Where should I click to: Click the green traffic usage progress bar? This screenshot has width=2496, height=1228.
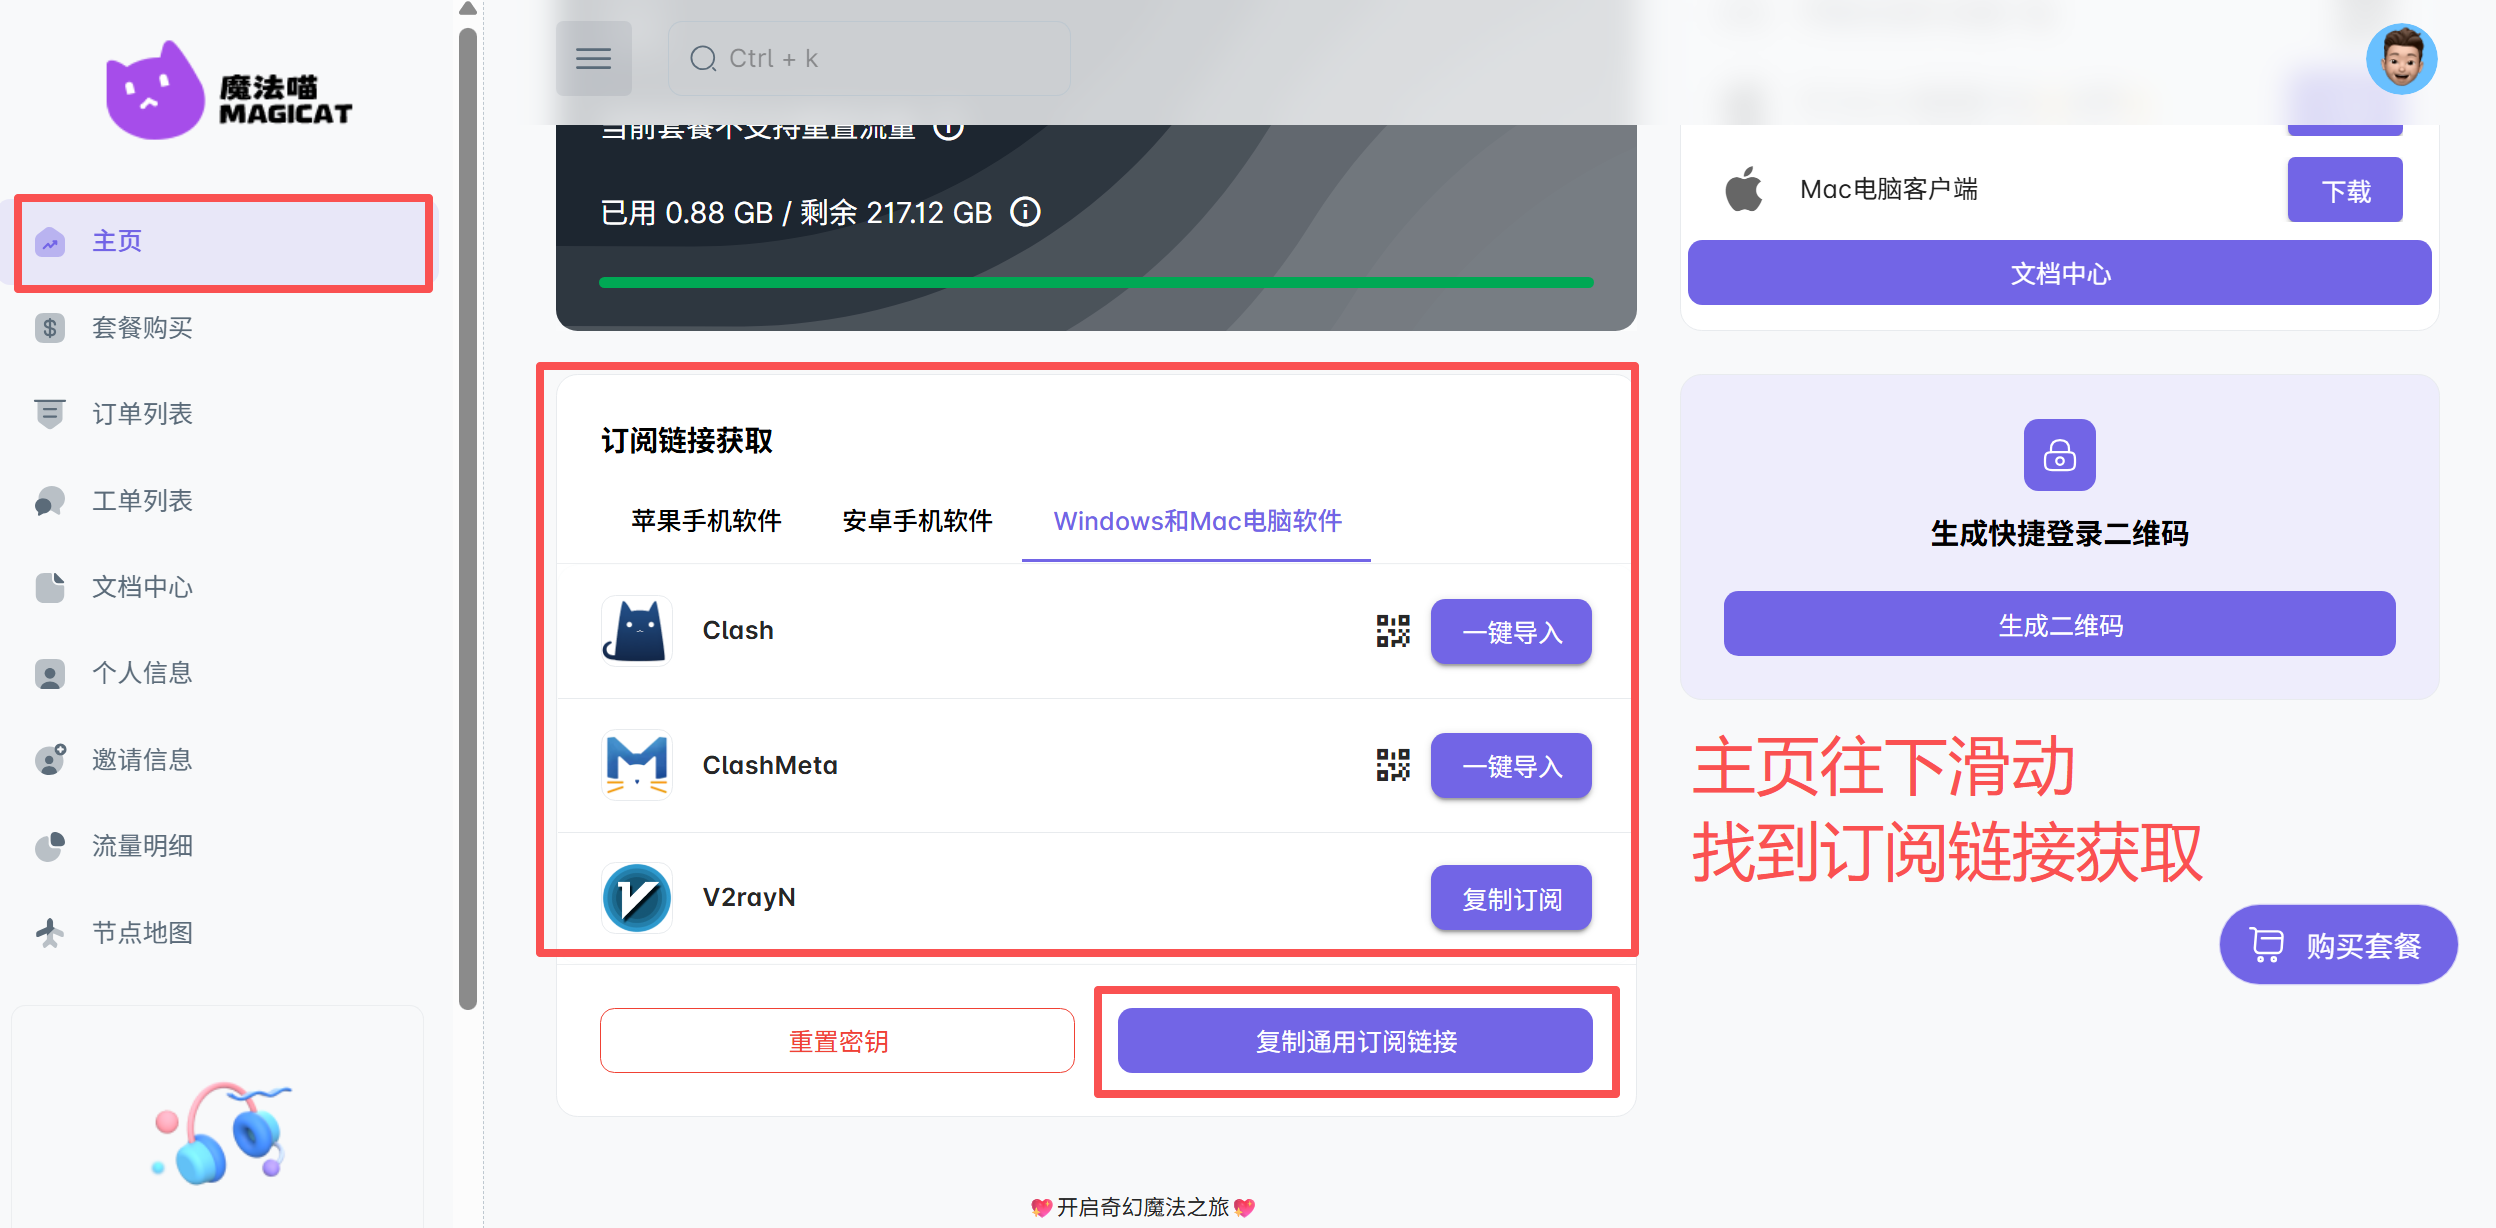point(1095,283)
